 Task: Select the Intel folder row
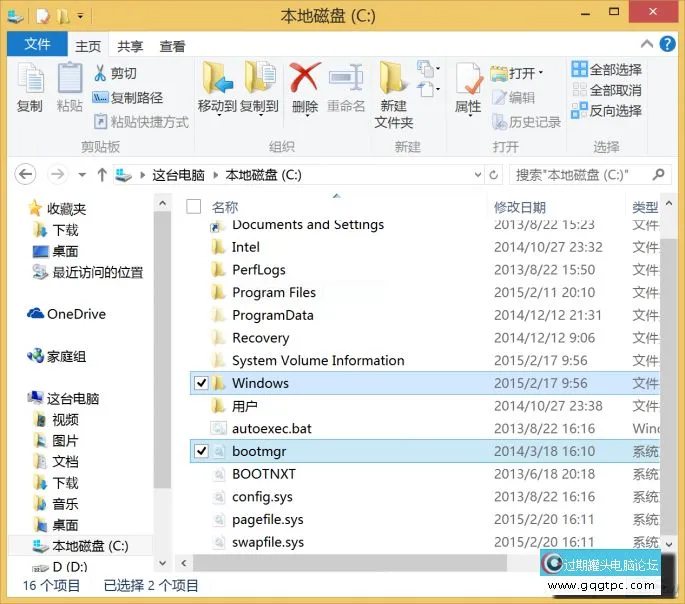pyautogui.click(x=424, y=247)
